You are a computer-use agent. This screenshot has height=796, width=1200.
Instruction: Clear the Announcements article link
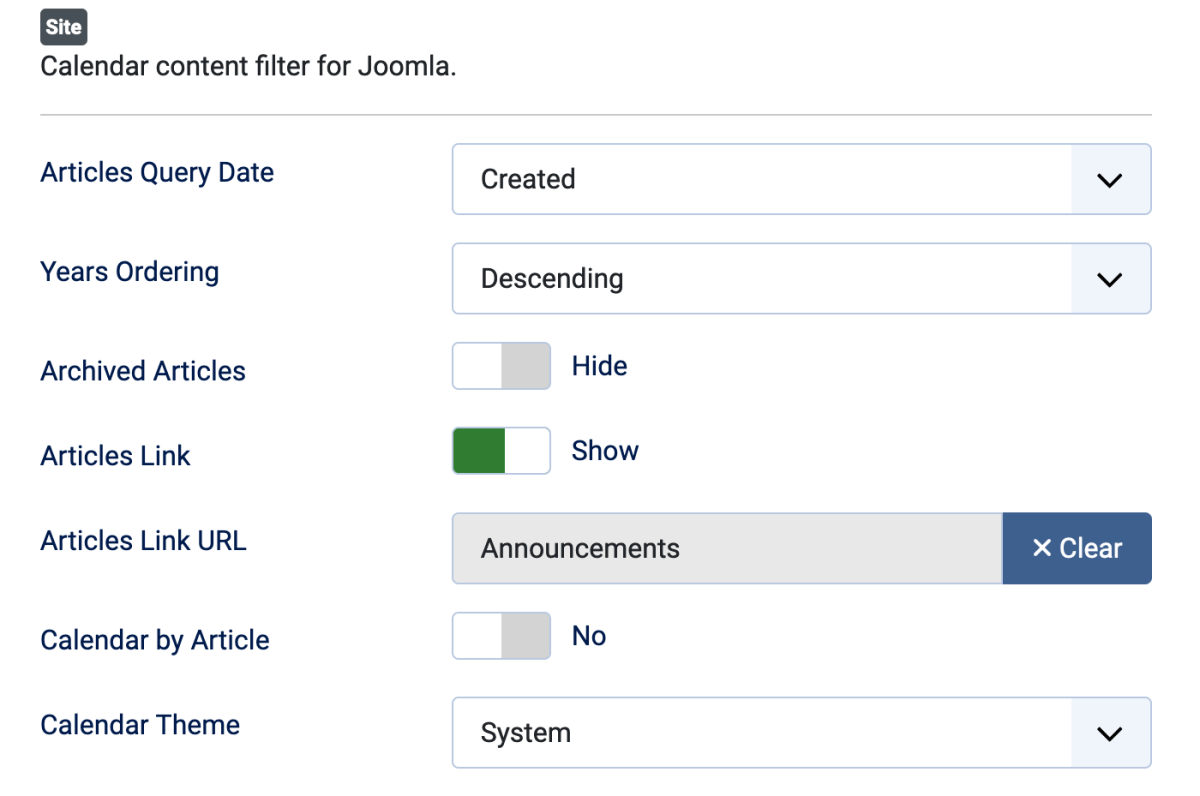[1077, 548]
